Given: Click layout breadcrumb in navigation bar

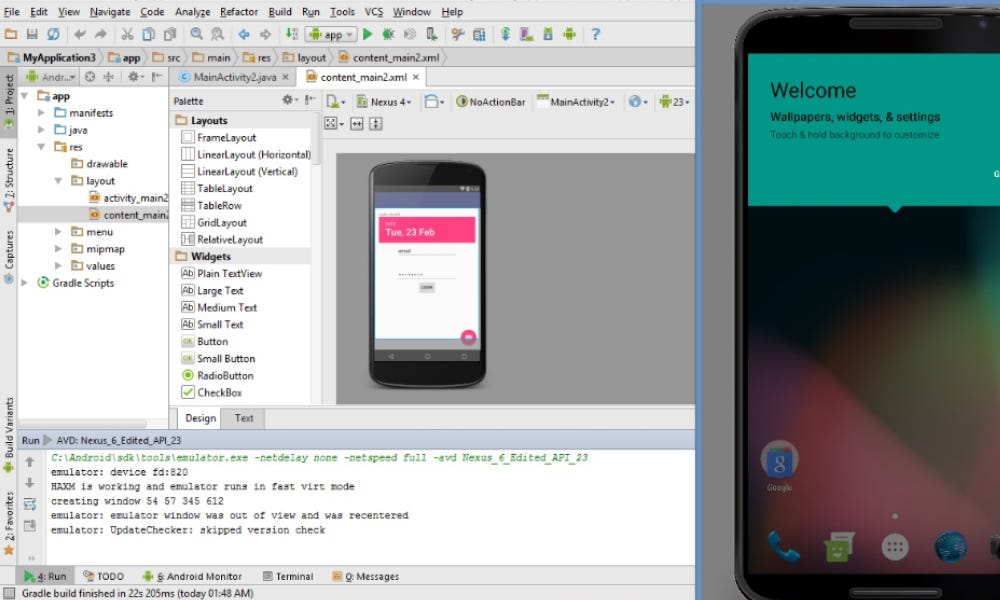Looking at the screenshot, I should pyautogui.click(x=305, y=58).
